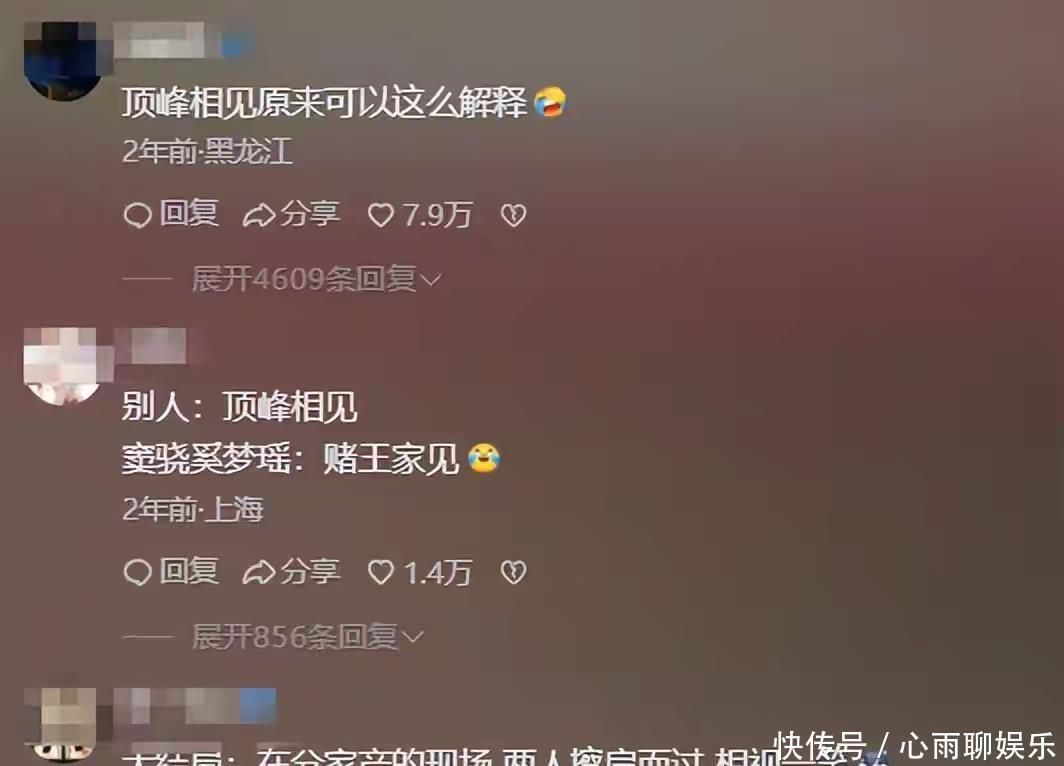Like the 1.4万 comment with heart icon
Viewport: 1064px width, 766px height.
(x=381, y=572)
